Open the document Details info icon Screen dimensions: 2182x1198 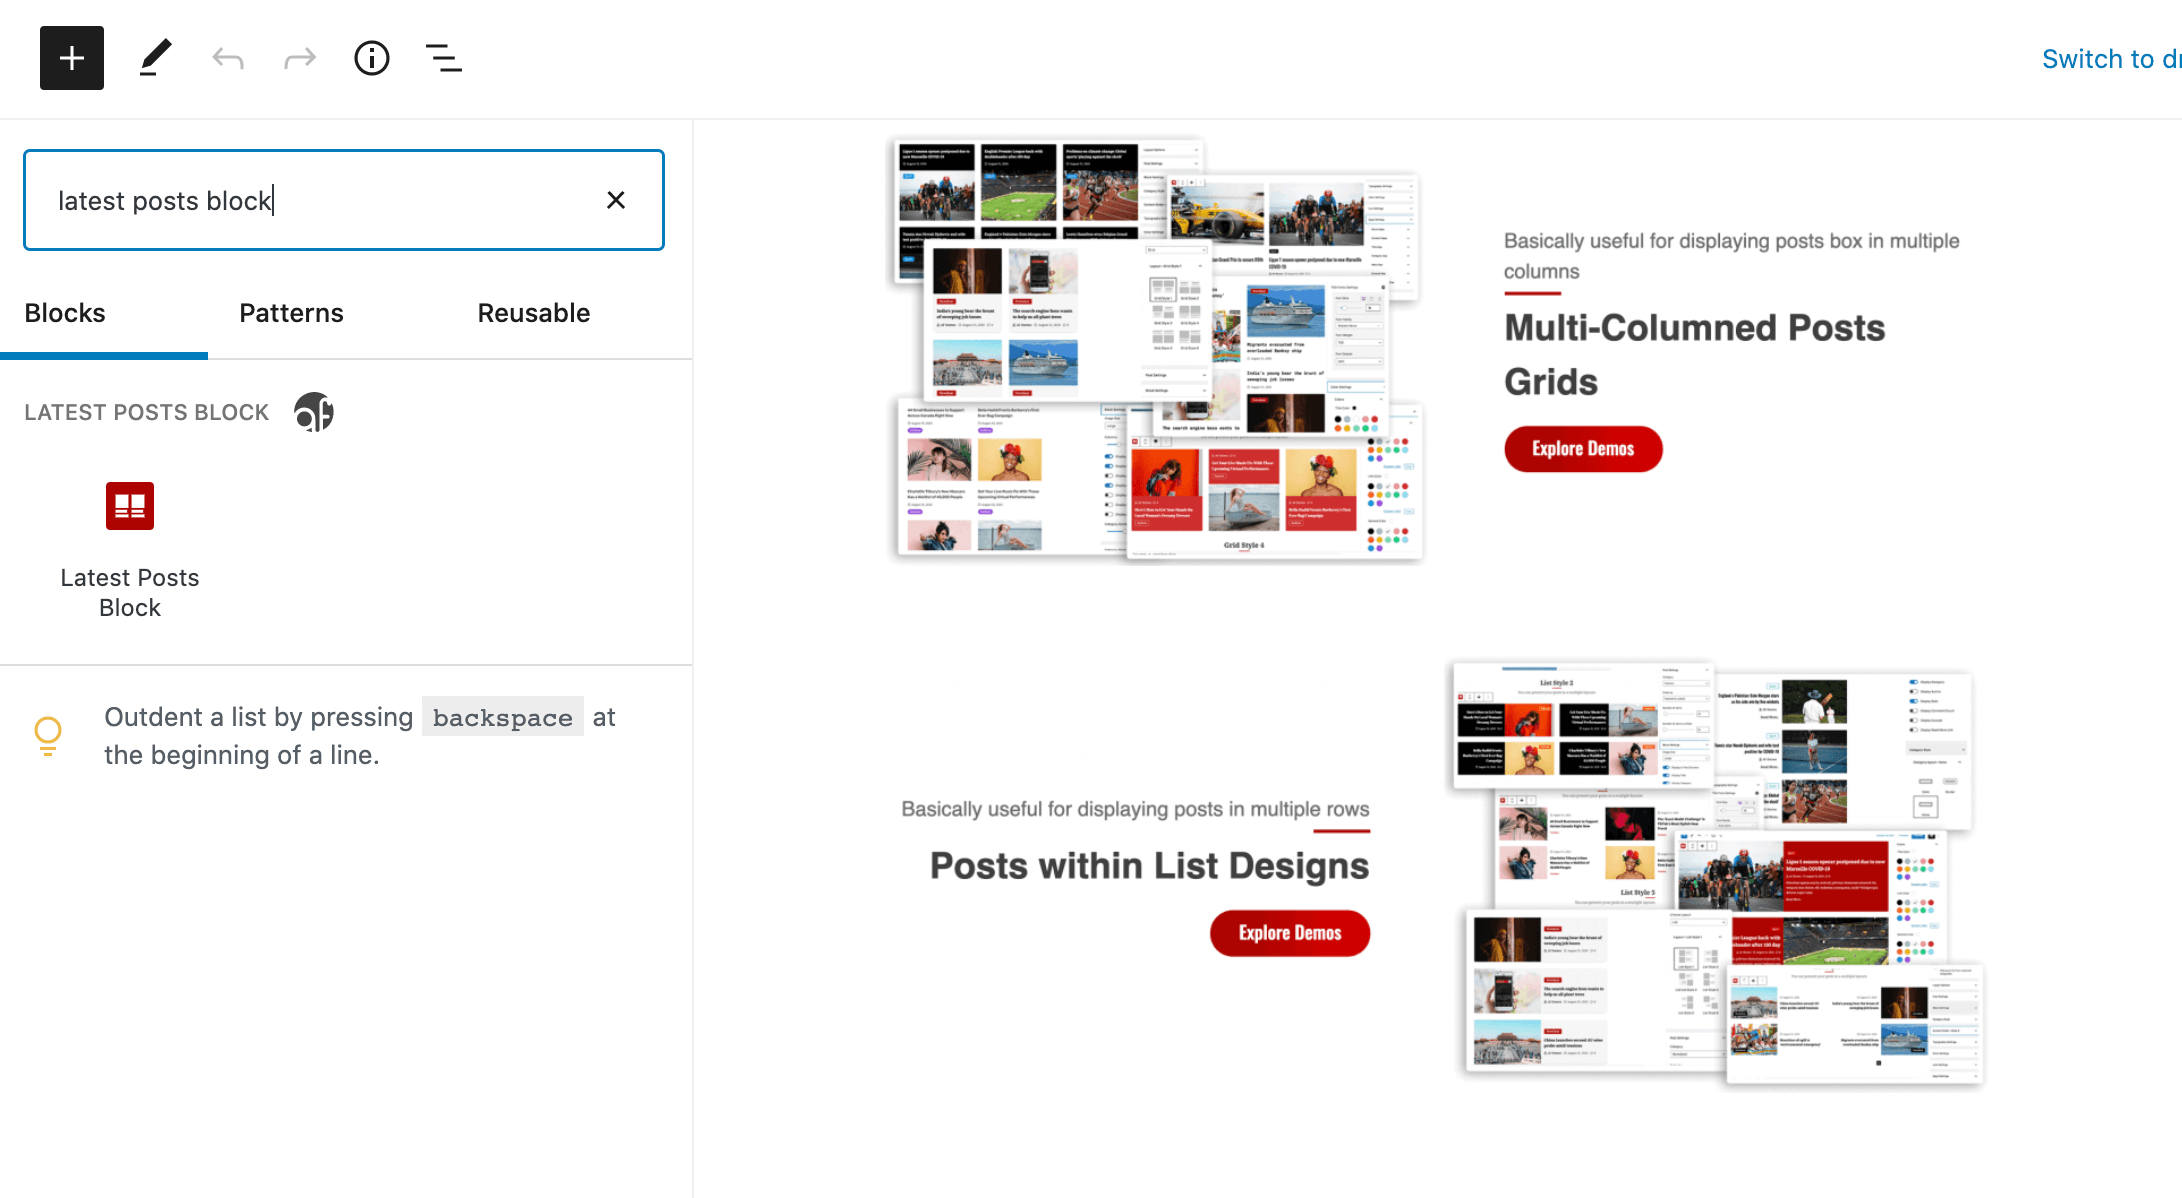pyautogui.click(x=372, y=58)
